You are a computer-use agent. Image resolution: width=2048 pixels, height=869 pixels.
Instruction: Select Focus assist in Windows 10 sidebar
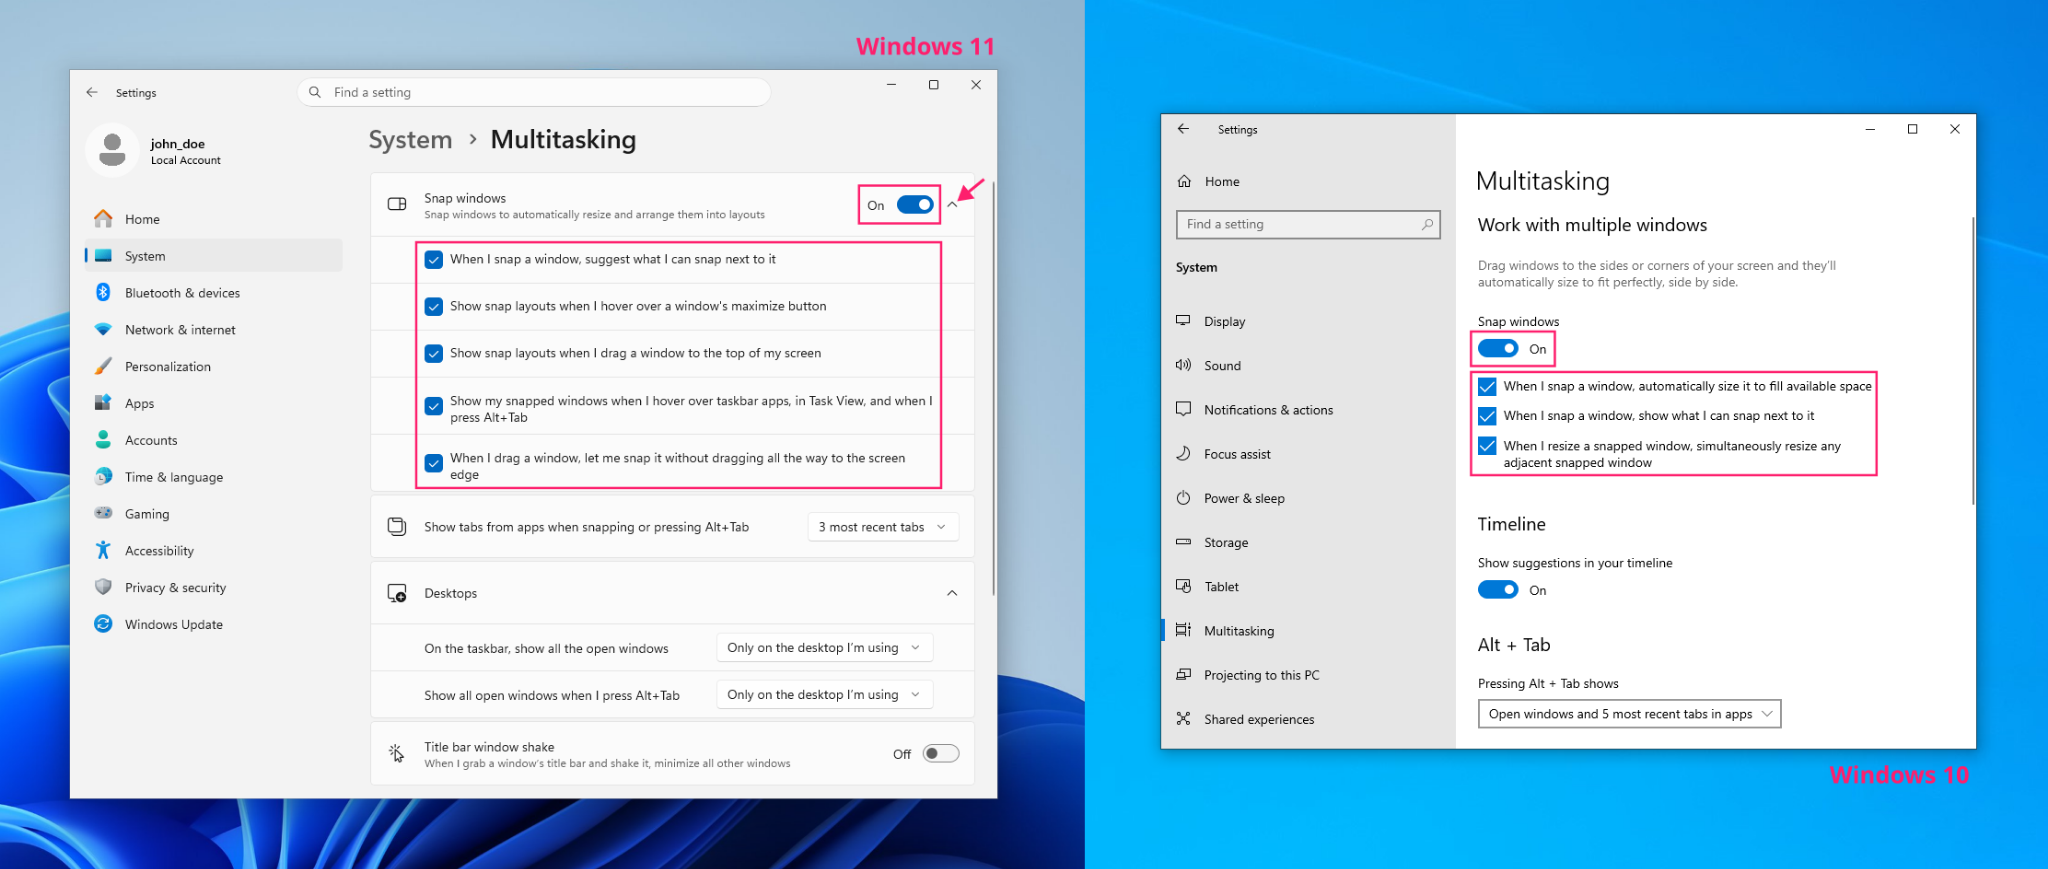tap(1308, 454)
